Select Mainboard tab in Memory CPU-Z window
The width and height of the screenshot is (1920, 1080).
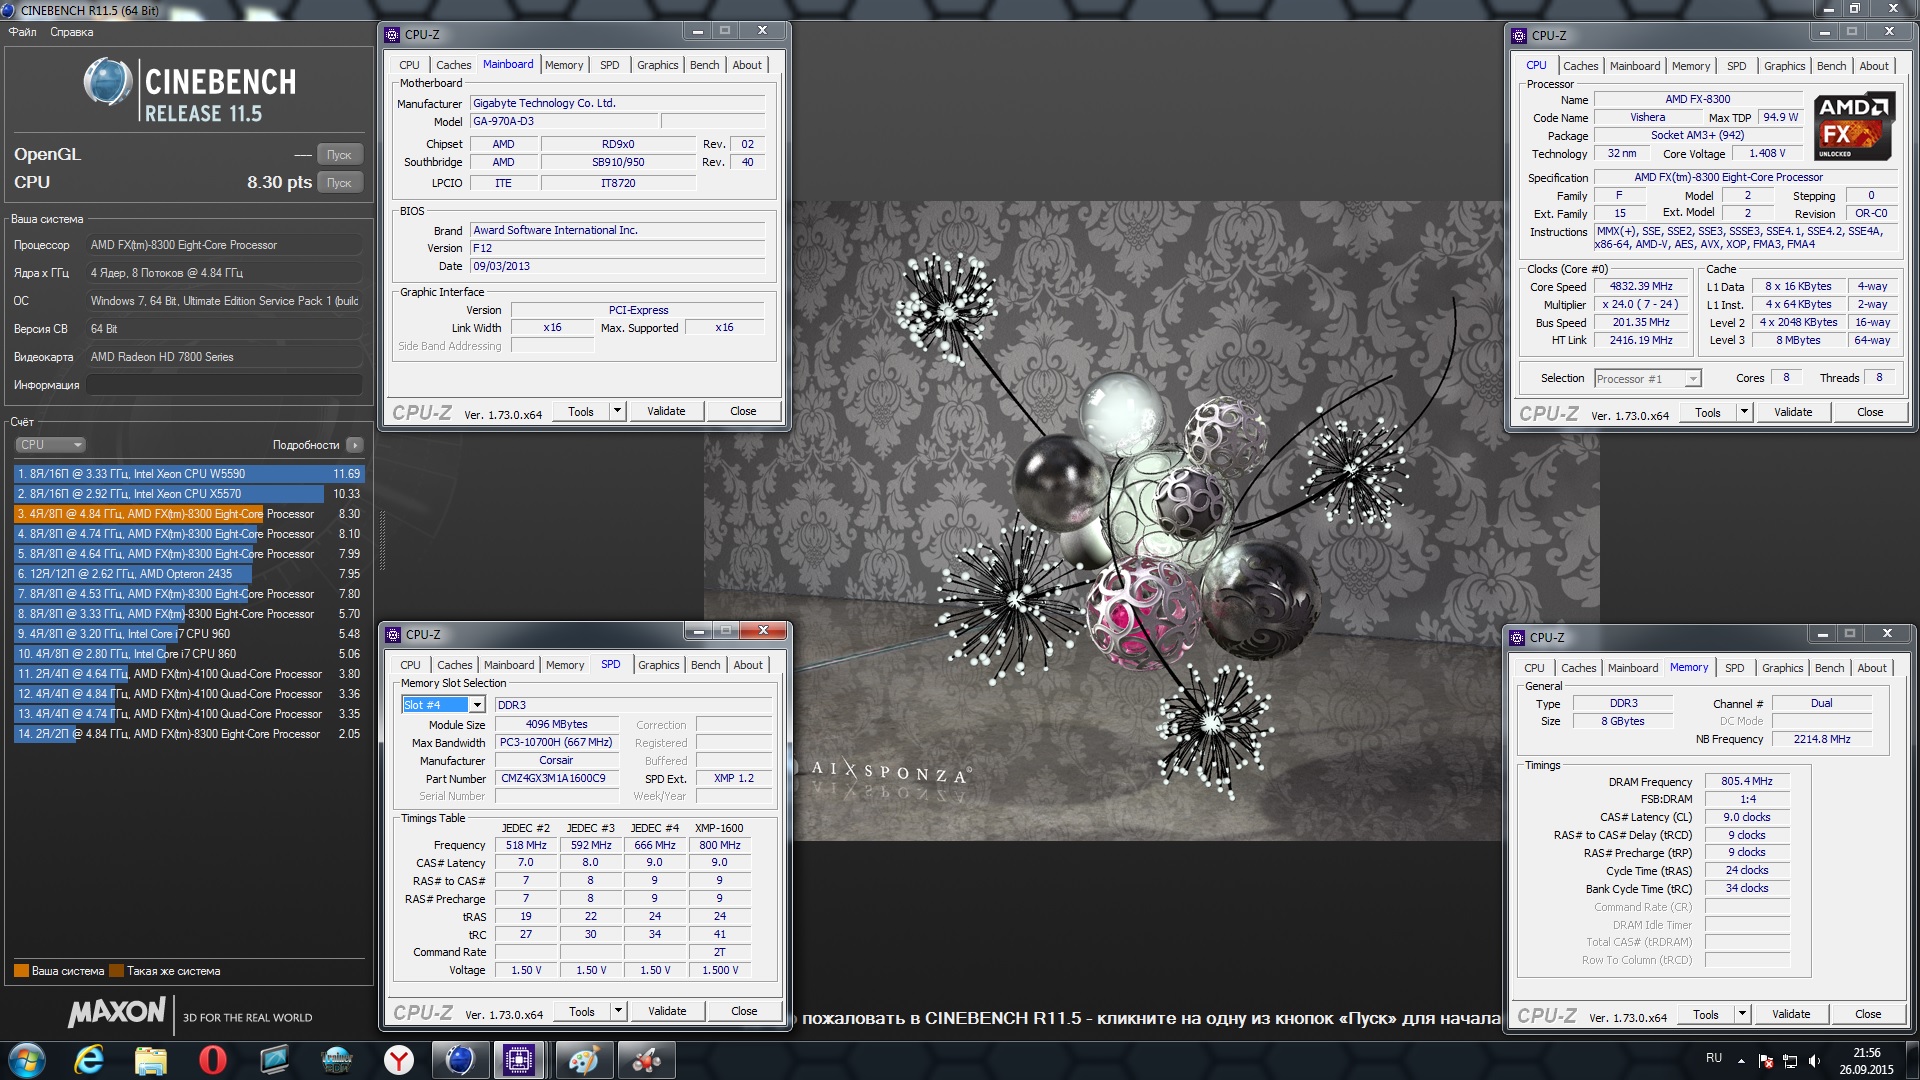[x=1633, y=668]
